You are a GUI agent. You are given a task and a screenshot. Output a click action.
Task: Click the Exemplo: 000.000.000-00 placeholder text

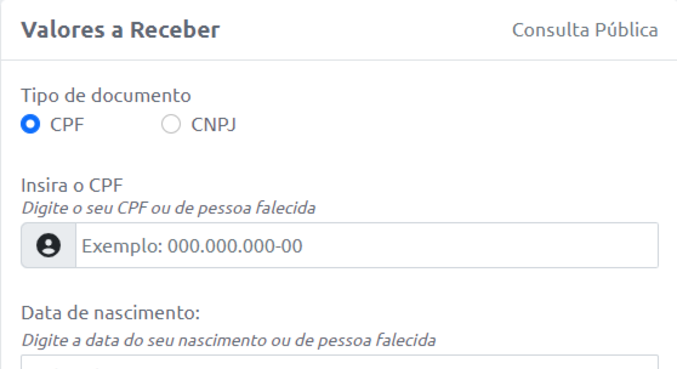[x=192, y=246]
